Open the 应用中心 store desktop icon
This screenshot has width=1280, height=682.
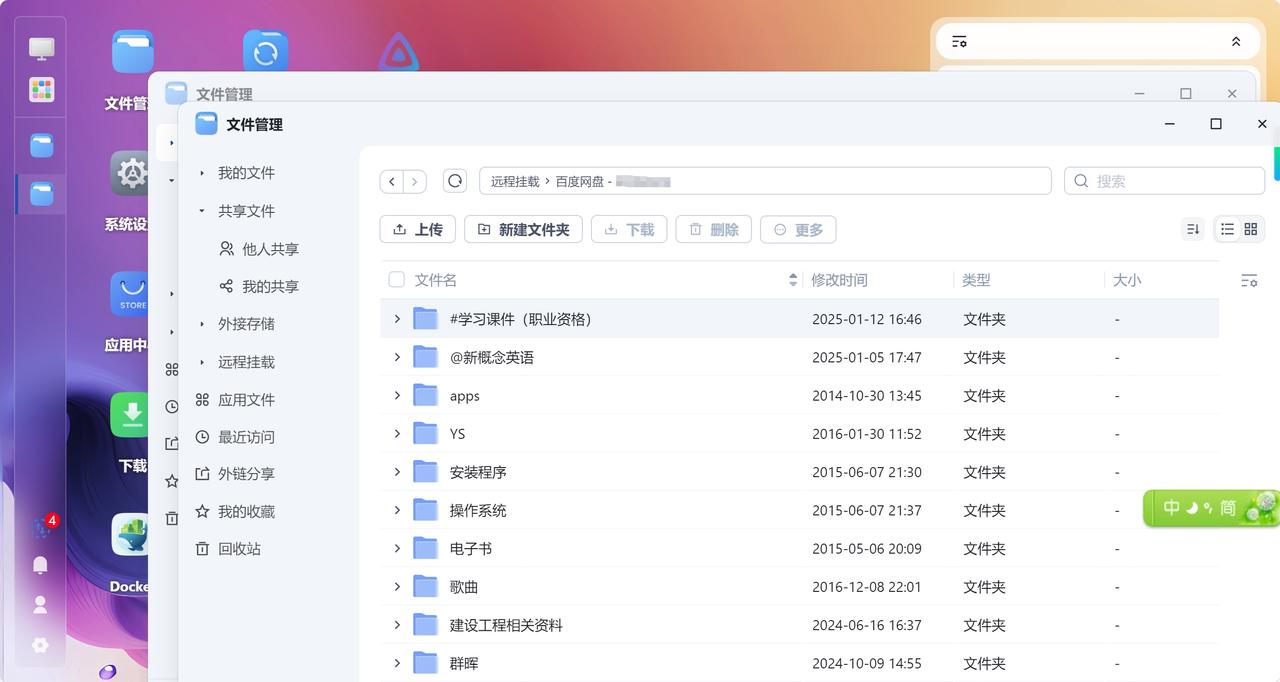point(129,294)
